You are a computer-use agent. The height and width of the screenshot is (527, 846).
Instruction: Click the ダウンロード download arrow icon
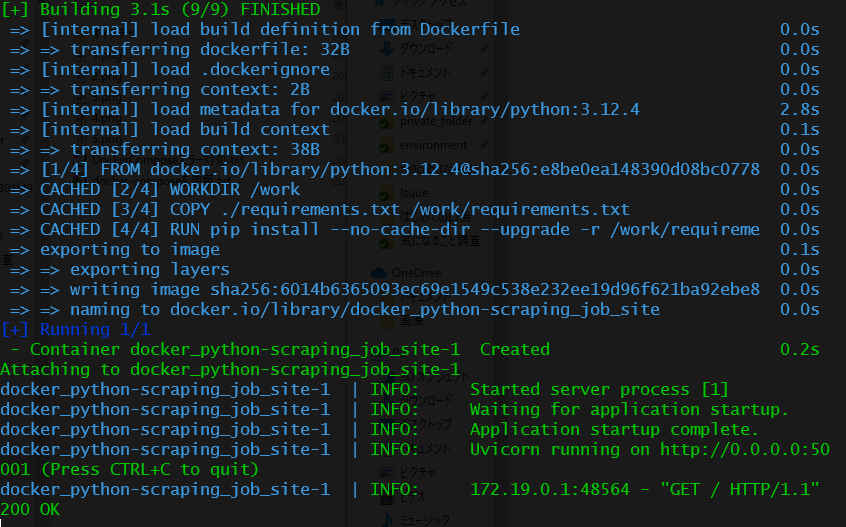(x=386, y=49)
